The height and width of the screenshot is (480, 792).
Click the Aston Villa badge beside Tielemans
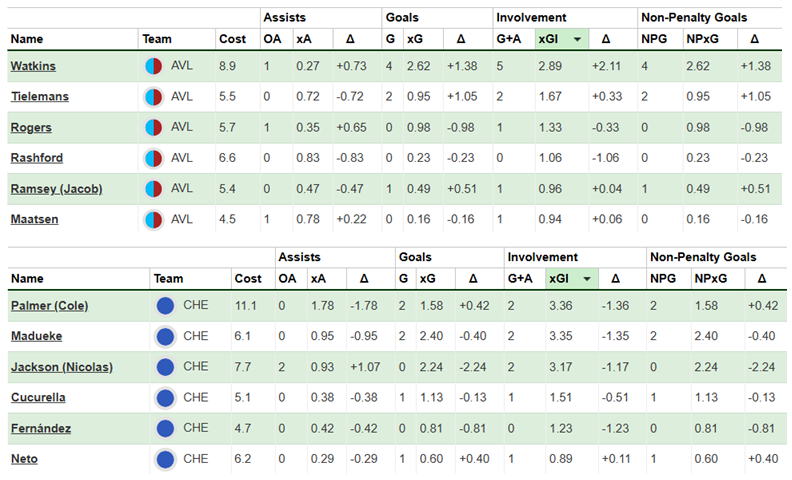[x=154, y=97]
